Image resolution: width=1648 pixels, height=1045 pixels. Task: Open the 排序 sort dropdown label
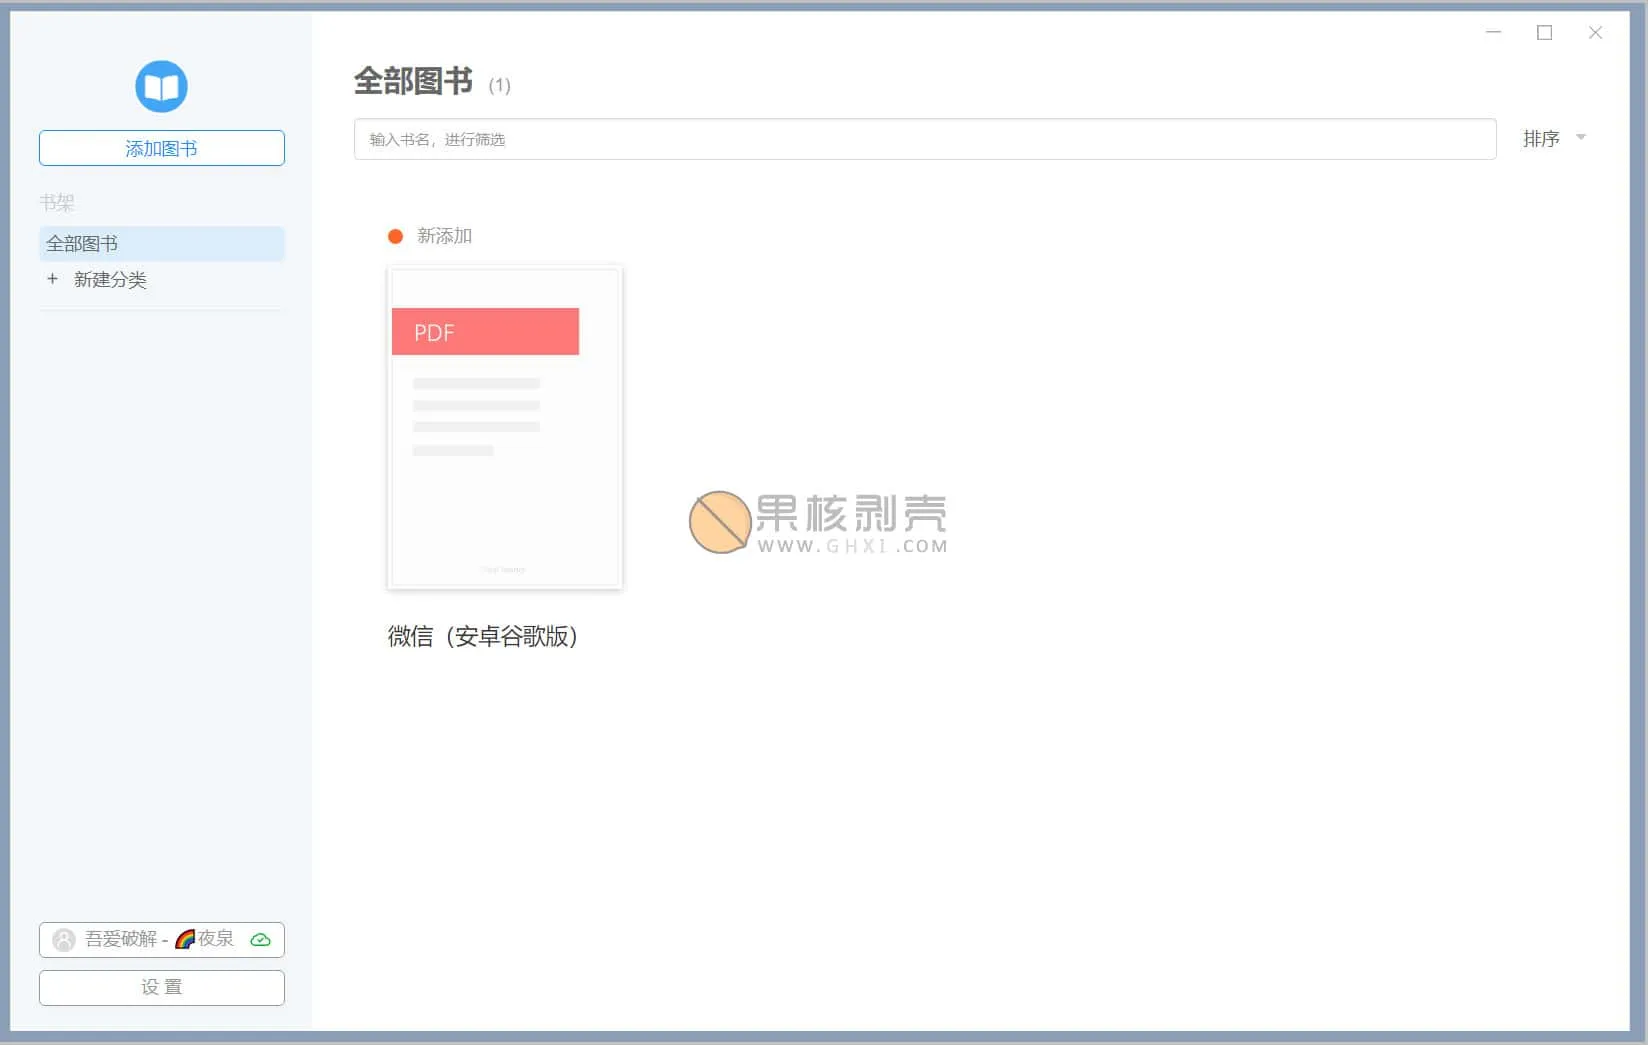(1540, 139)
